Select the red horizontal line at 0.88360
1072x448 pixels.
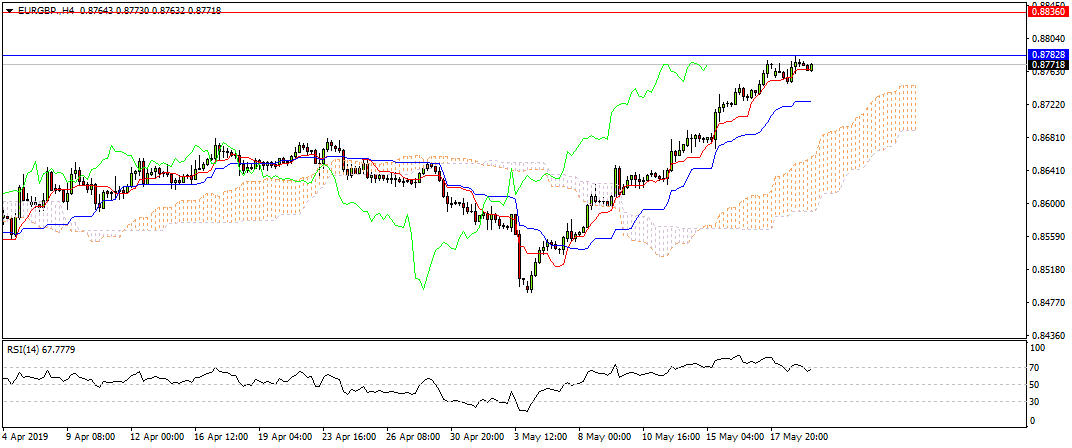tap(500, 12)
